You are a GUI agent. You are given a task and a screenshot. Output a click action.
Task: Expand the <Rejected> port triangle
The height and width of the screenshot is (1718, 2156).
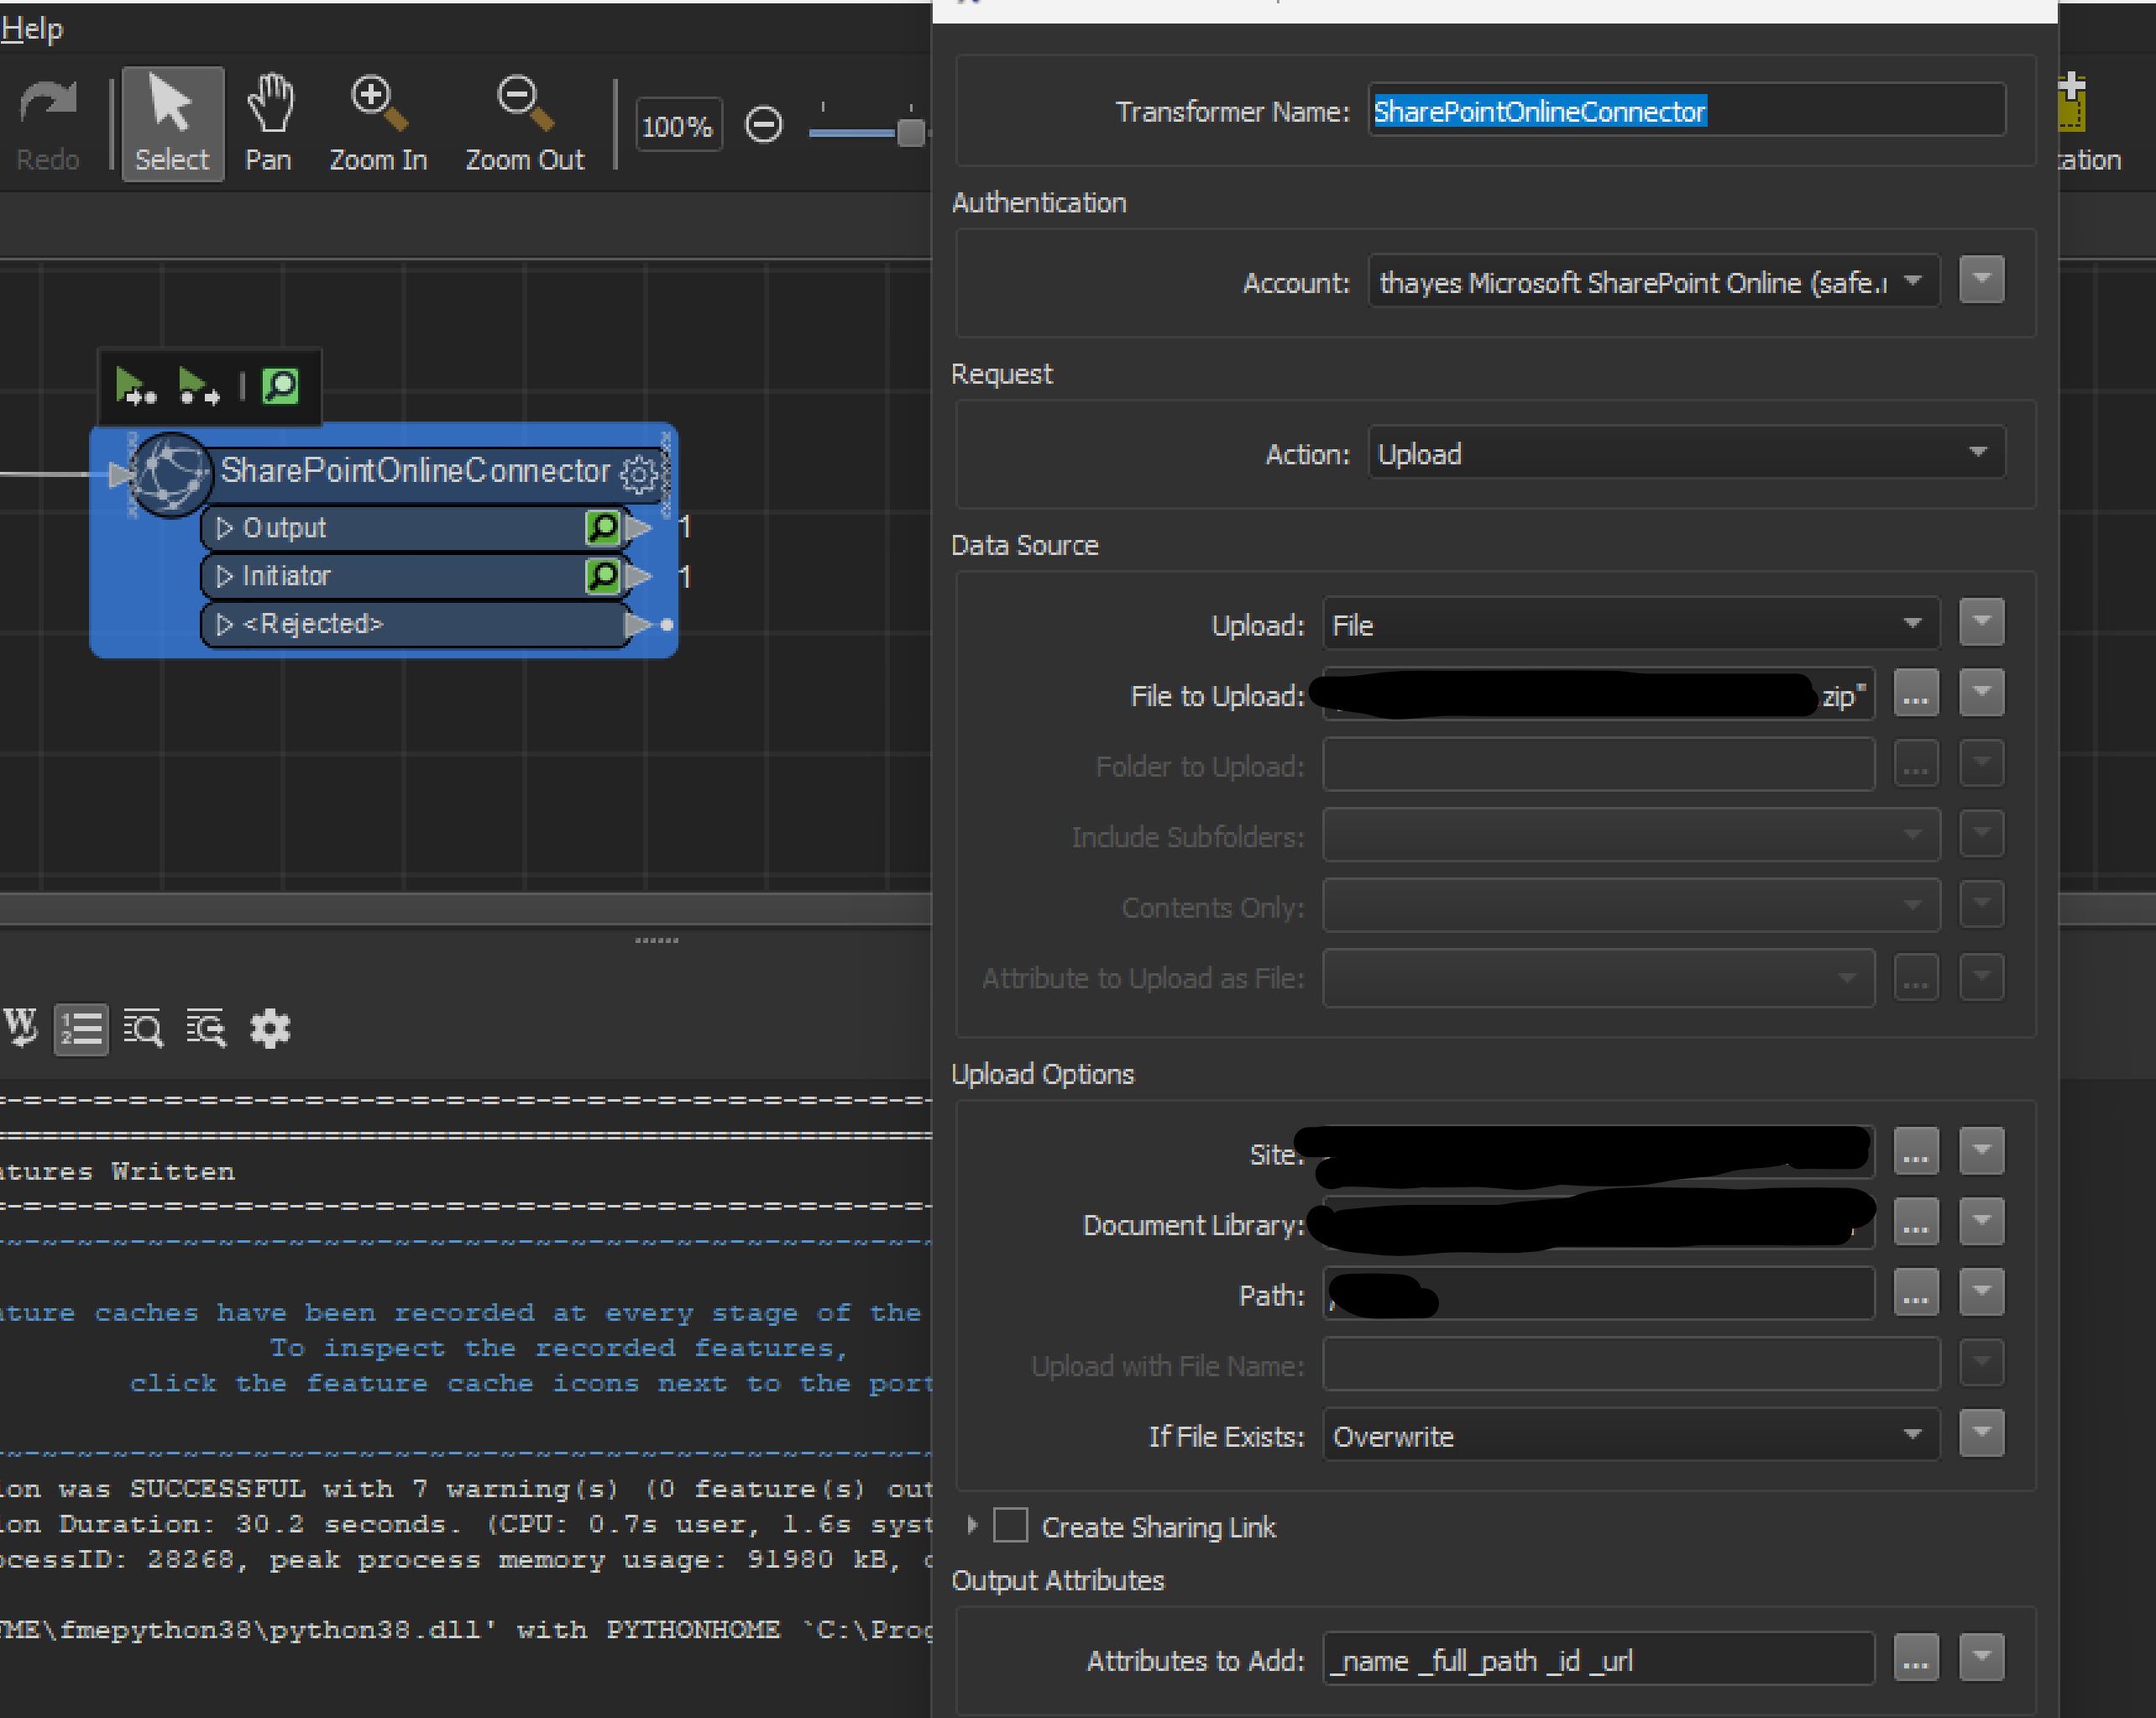pos(224,624)
